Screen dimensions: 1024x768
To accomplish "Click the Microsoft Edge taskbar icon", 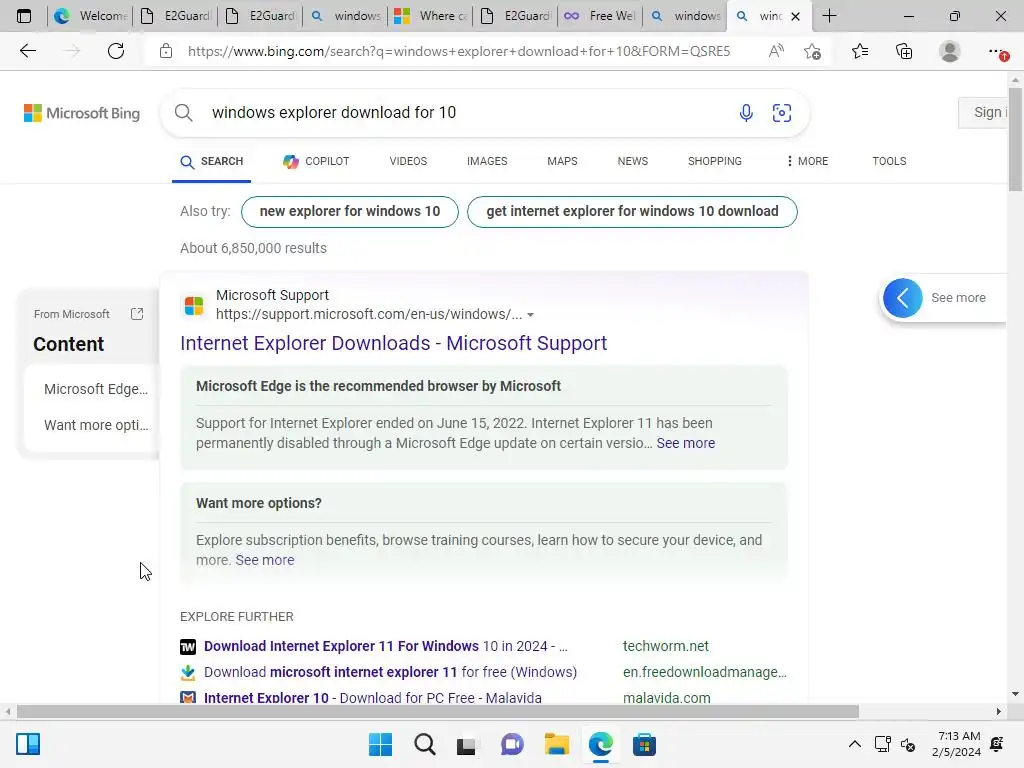I will pyautogui.click(x=600, y=744).
